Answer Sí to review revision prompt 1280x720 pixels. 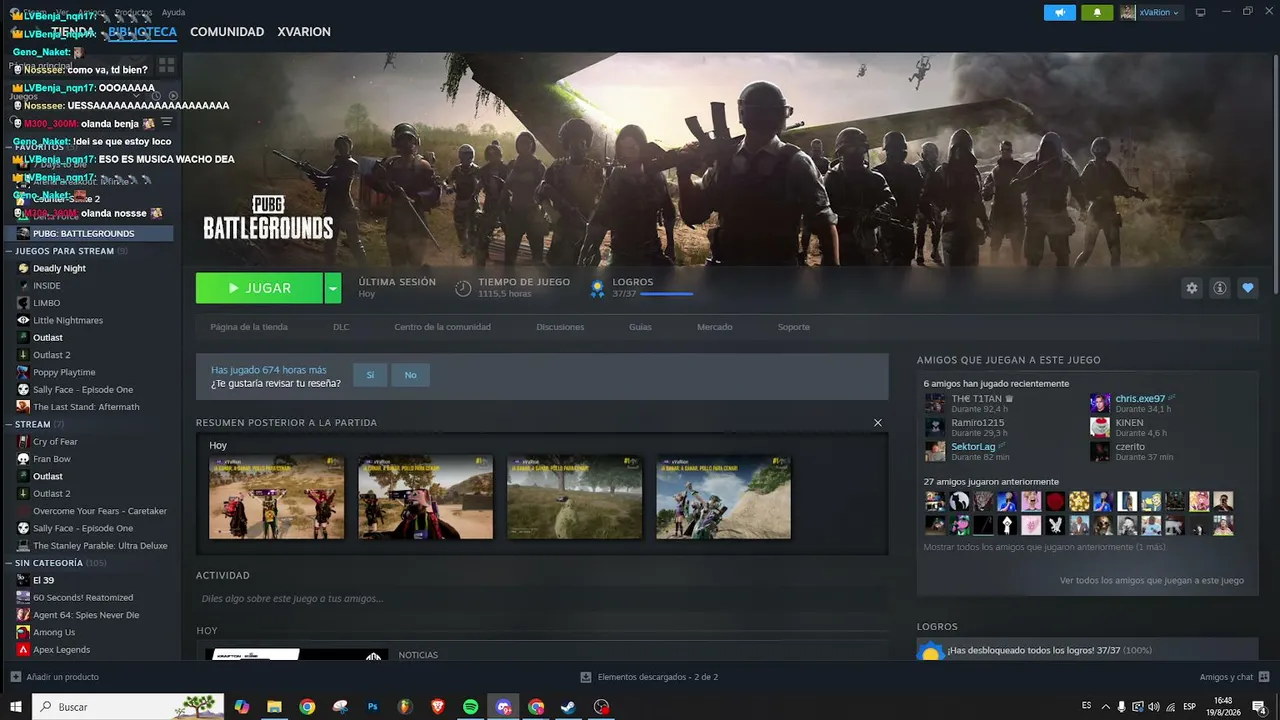[x=370, y=375]
